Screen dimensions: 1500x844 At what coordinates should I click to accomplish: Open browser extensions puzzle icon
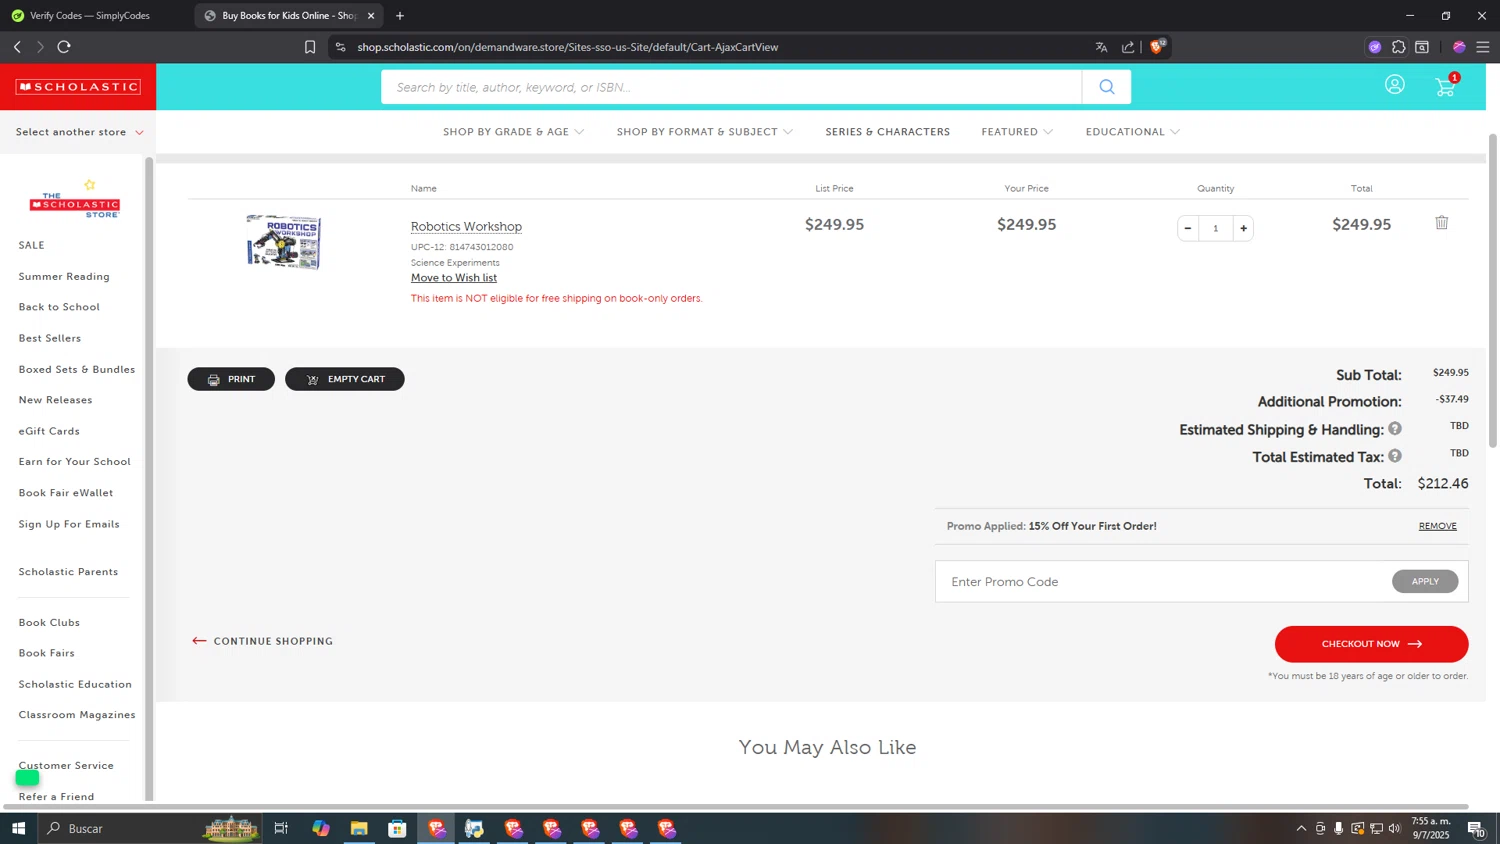1398,47
